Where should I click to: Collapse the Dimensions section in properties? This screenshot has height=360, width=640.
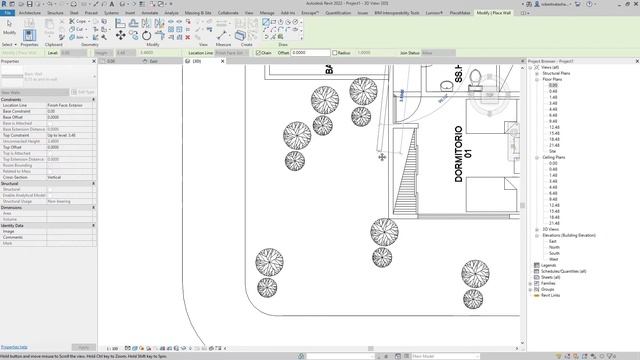tap(93, 207)
